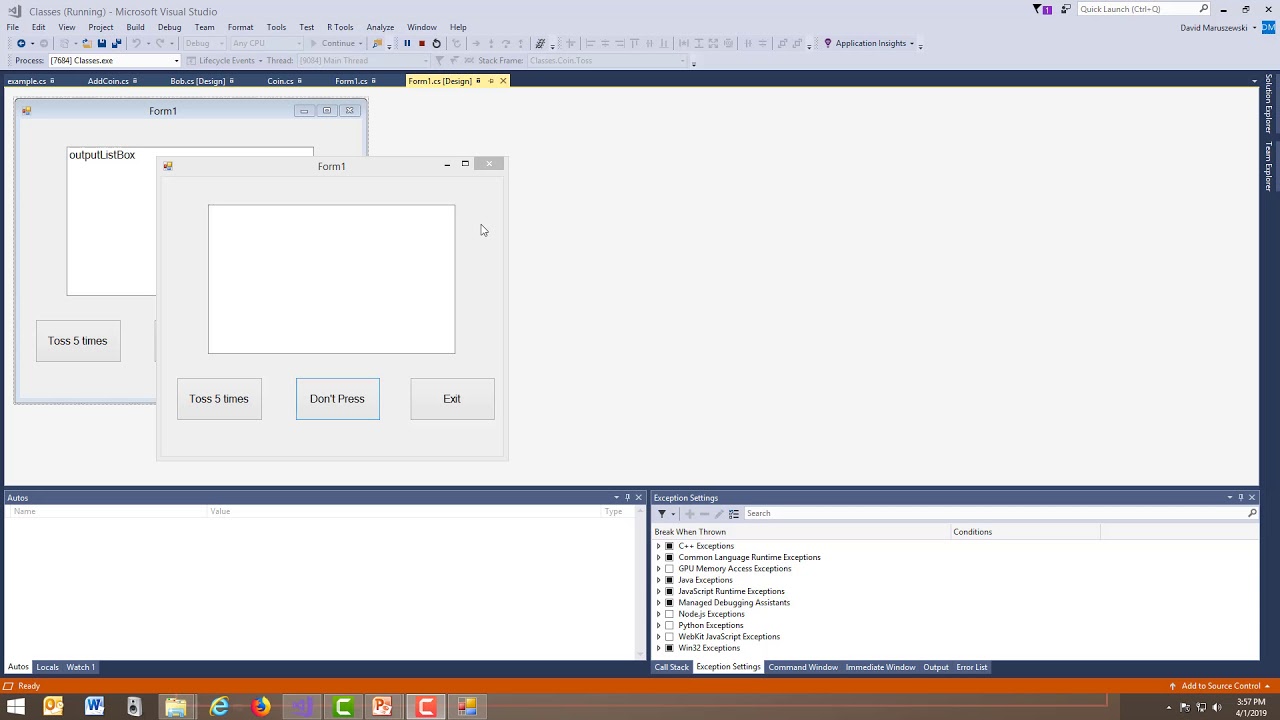Open the Format menu
This screenshot has height=720, width=1280.
[240, 27]
